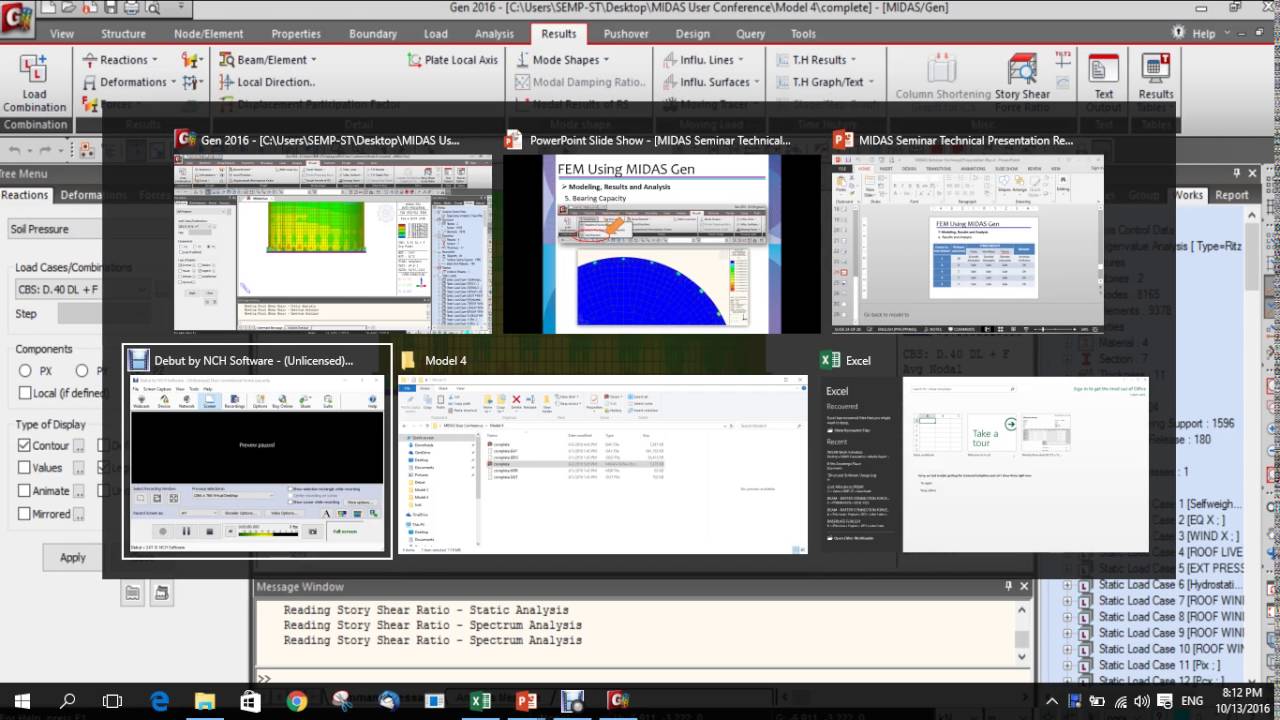
Task: Expand the Influ. Lines dropdown arrow
Action: (x=742, y=60)
